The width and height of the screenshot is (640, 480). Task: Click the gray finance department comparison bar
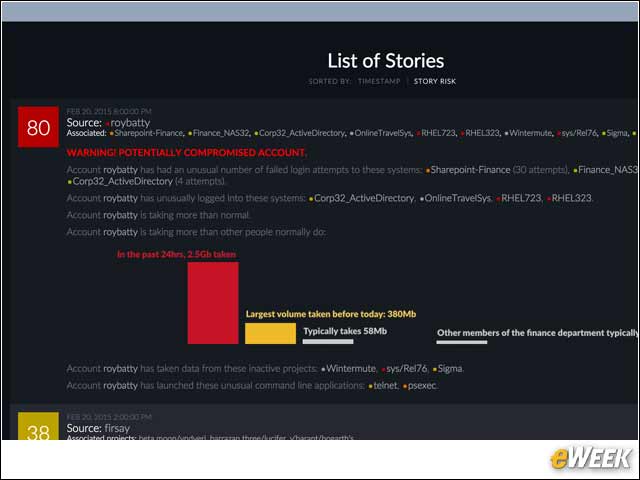(x=462, y=342)
